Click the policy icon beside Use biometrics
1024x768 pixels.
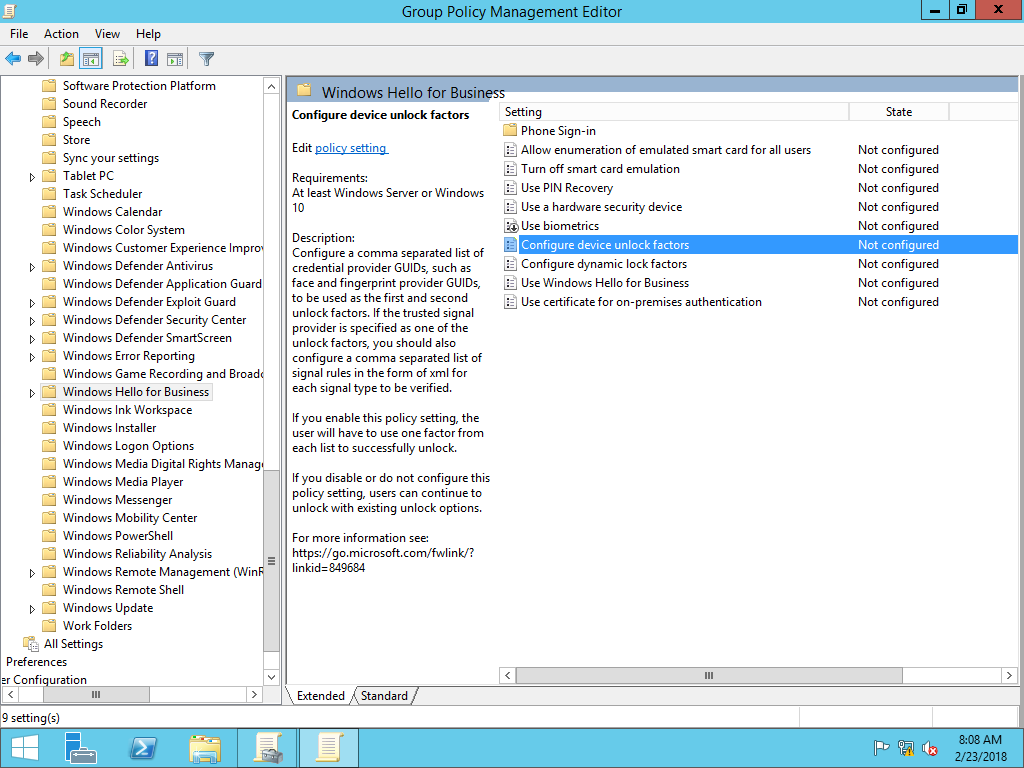511,226
